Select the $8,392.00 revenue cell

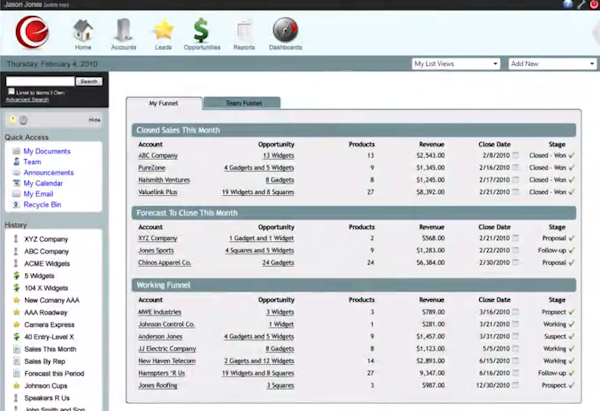[430, 192]
